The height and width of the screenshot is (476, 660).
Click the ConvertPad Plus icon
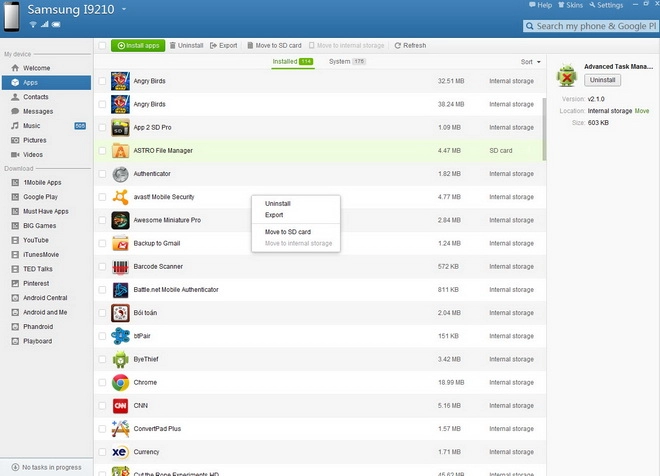pyautogui.click(x=120, y=428)
